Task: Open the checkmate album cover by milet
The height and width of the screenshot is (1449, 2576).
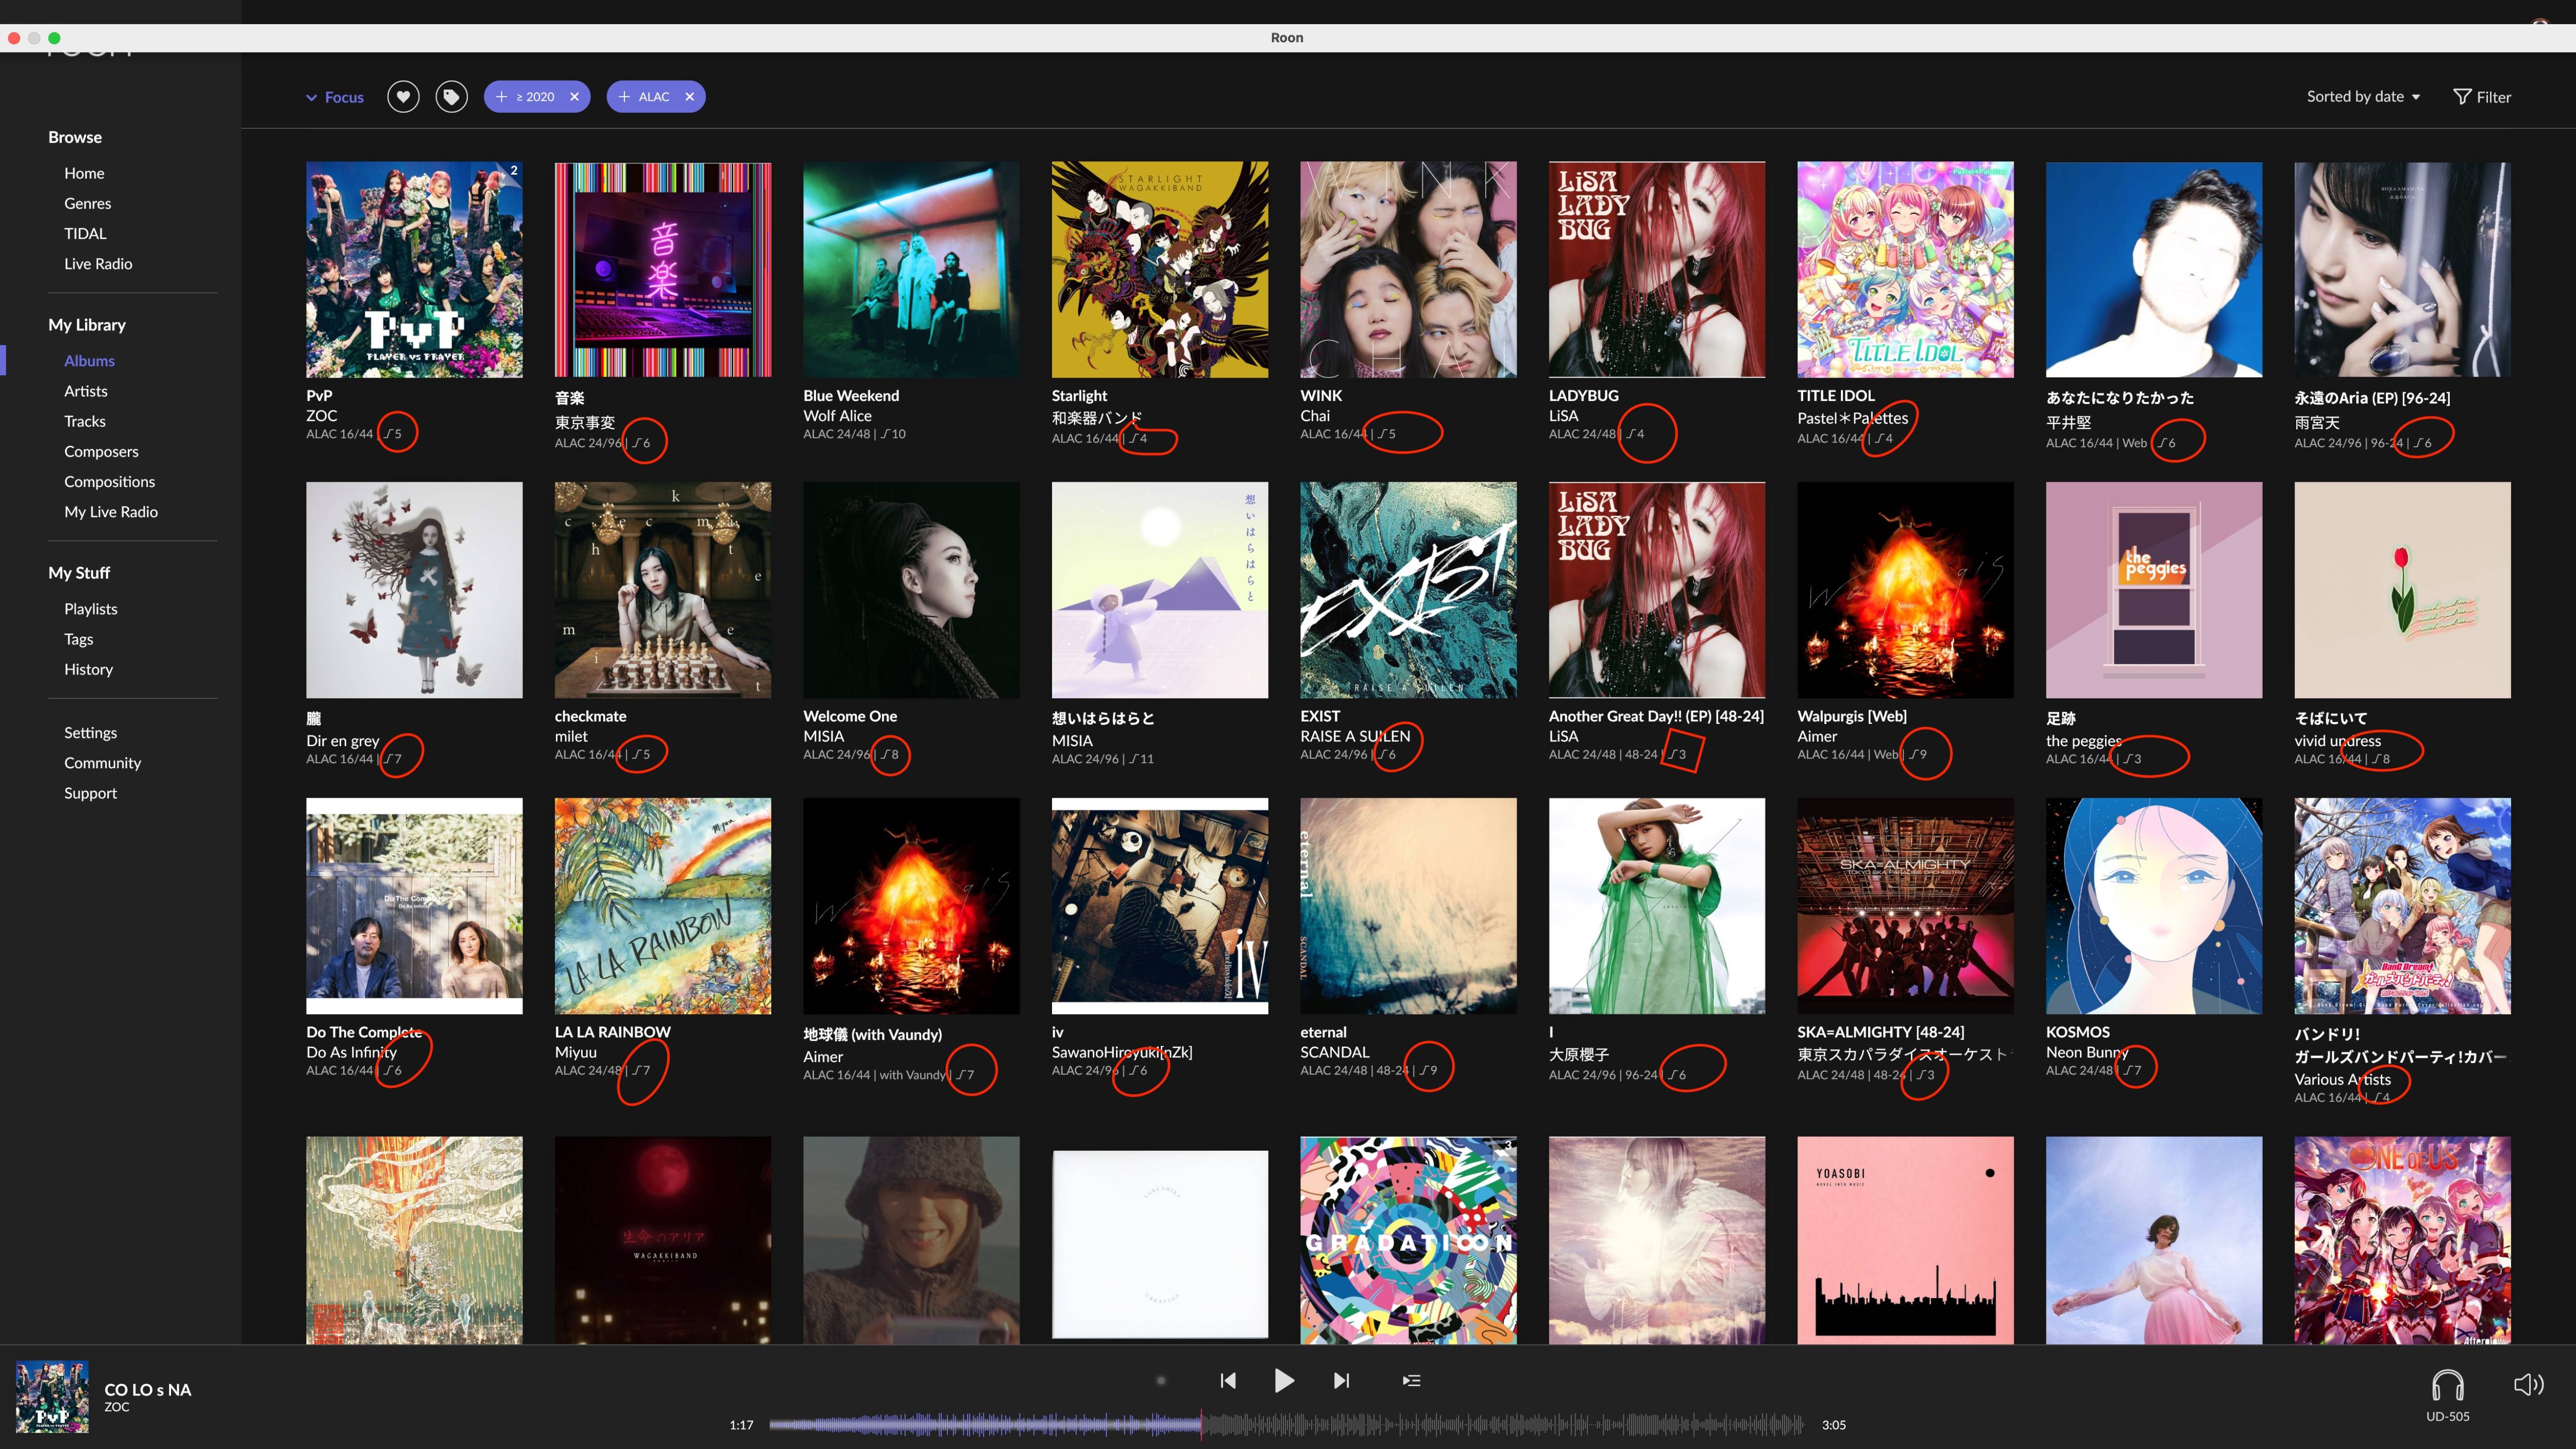Action: coord(663,590)
